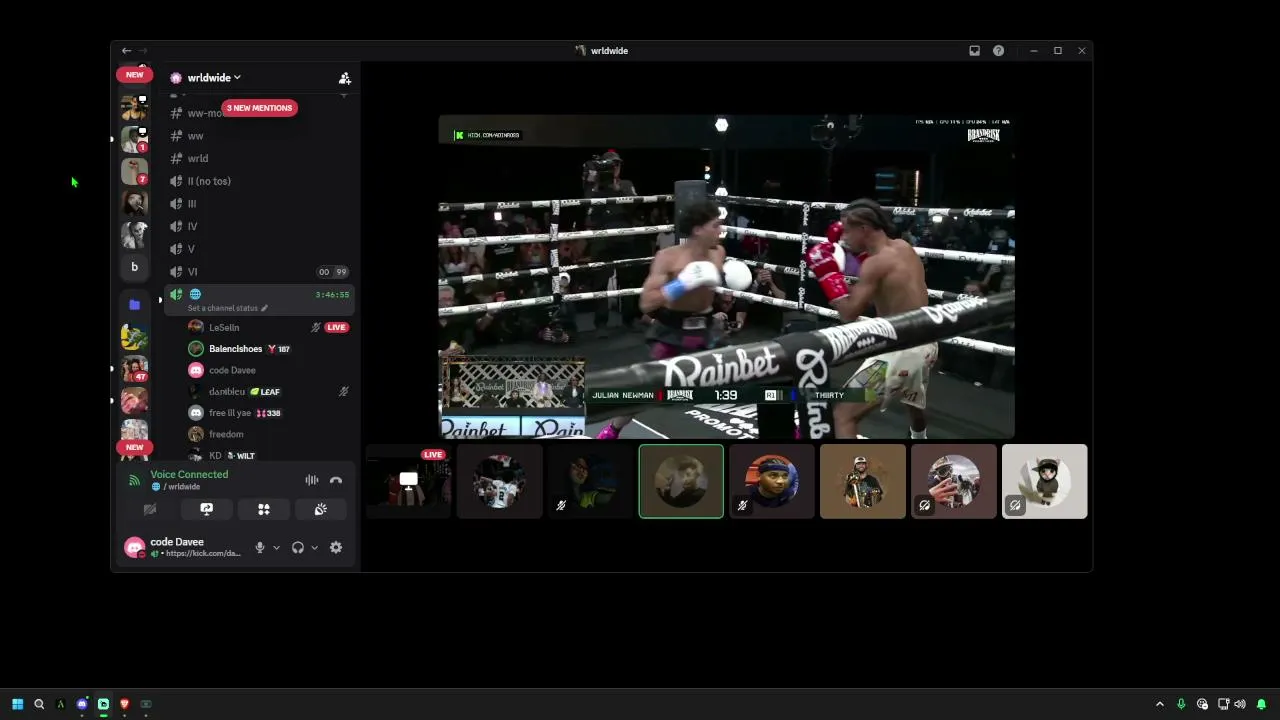Select the cartoon cat participant tile
Screen dimensions: 1280x720
coord(1044,482)
